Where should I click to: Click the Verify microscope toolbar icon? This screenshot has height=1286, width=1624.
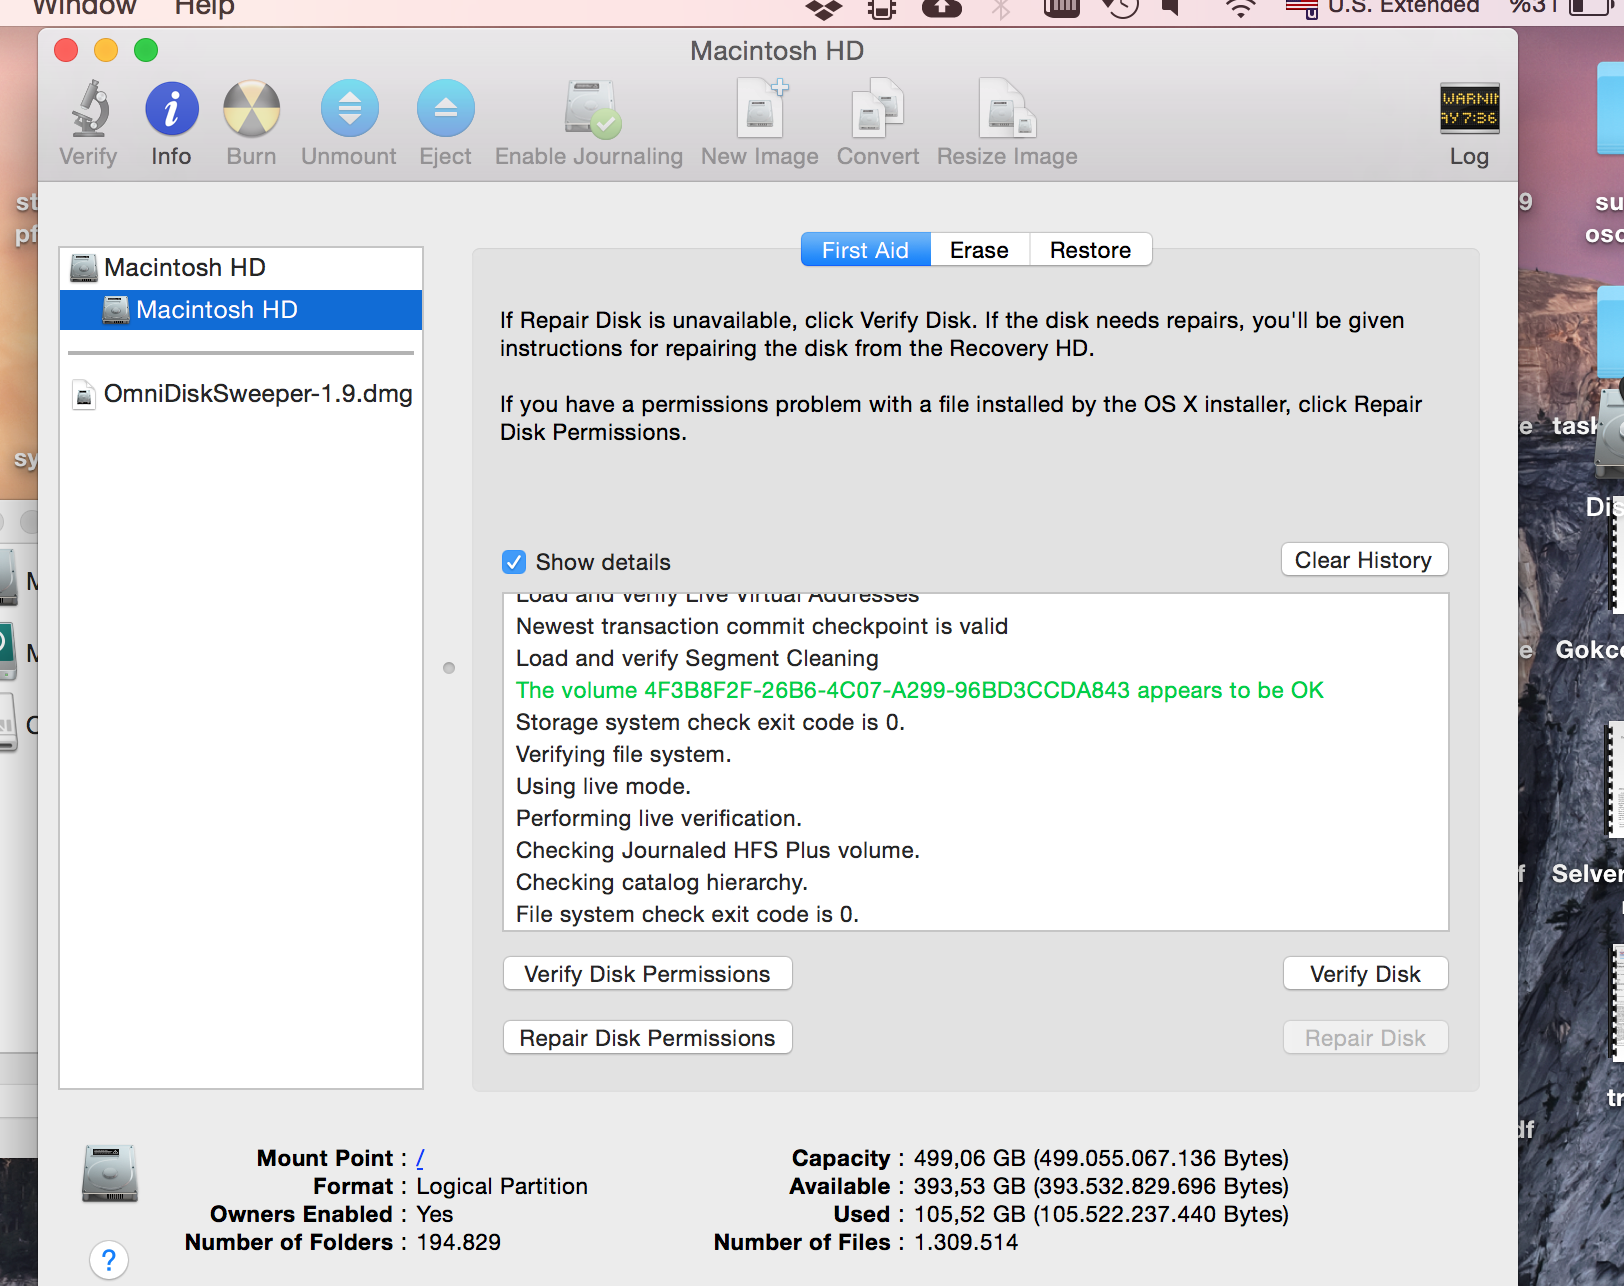pos(89,109)
